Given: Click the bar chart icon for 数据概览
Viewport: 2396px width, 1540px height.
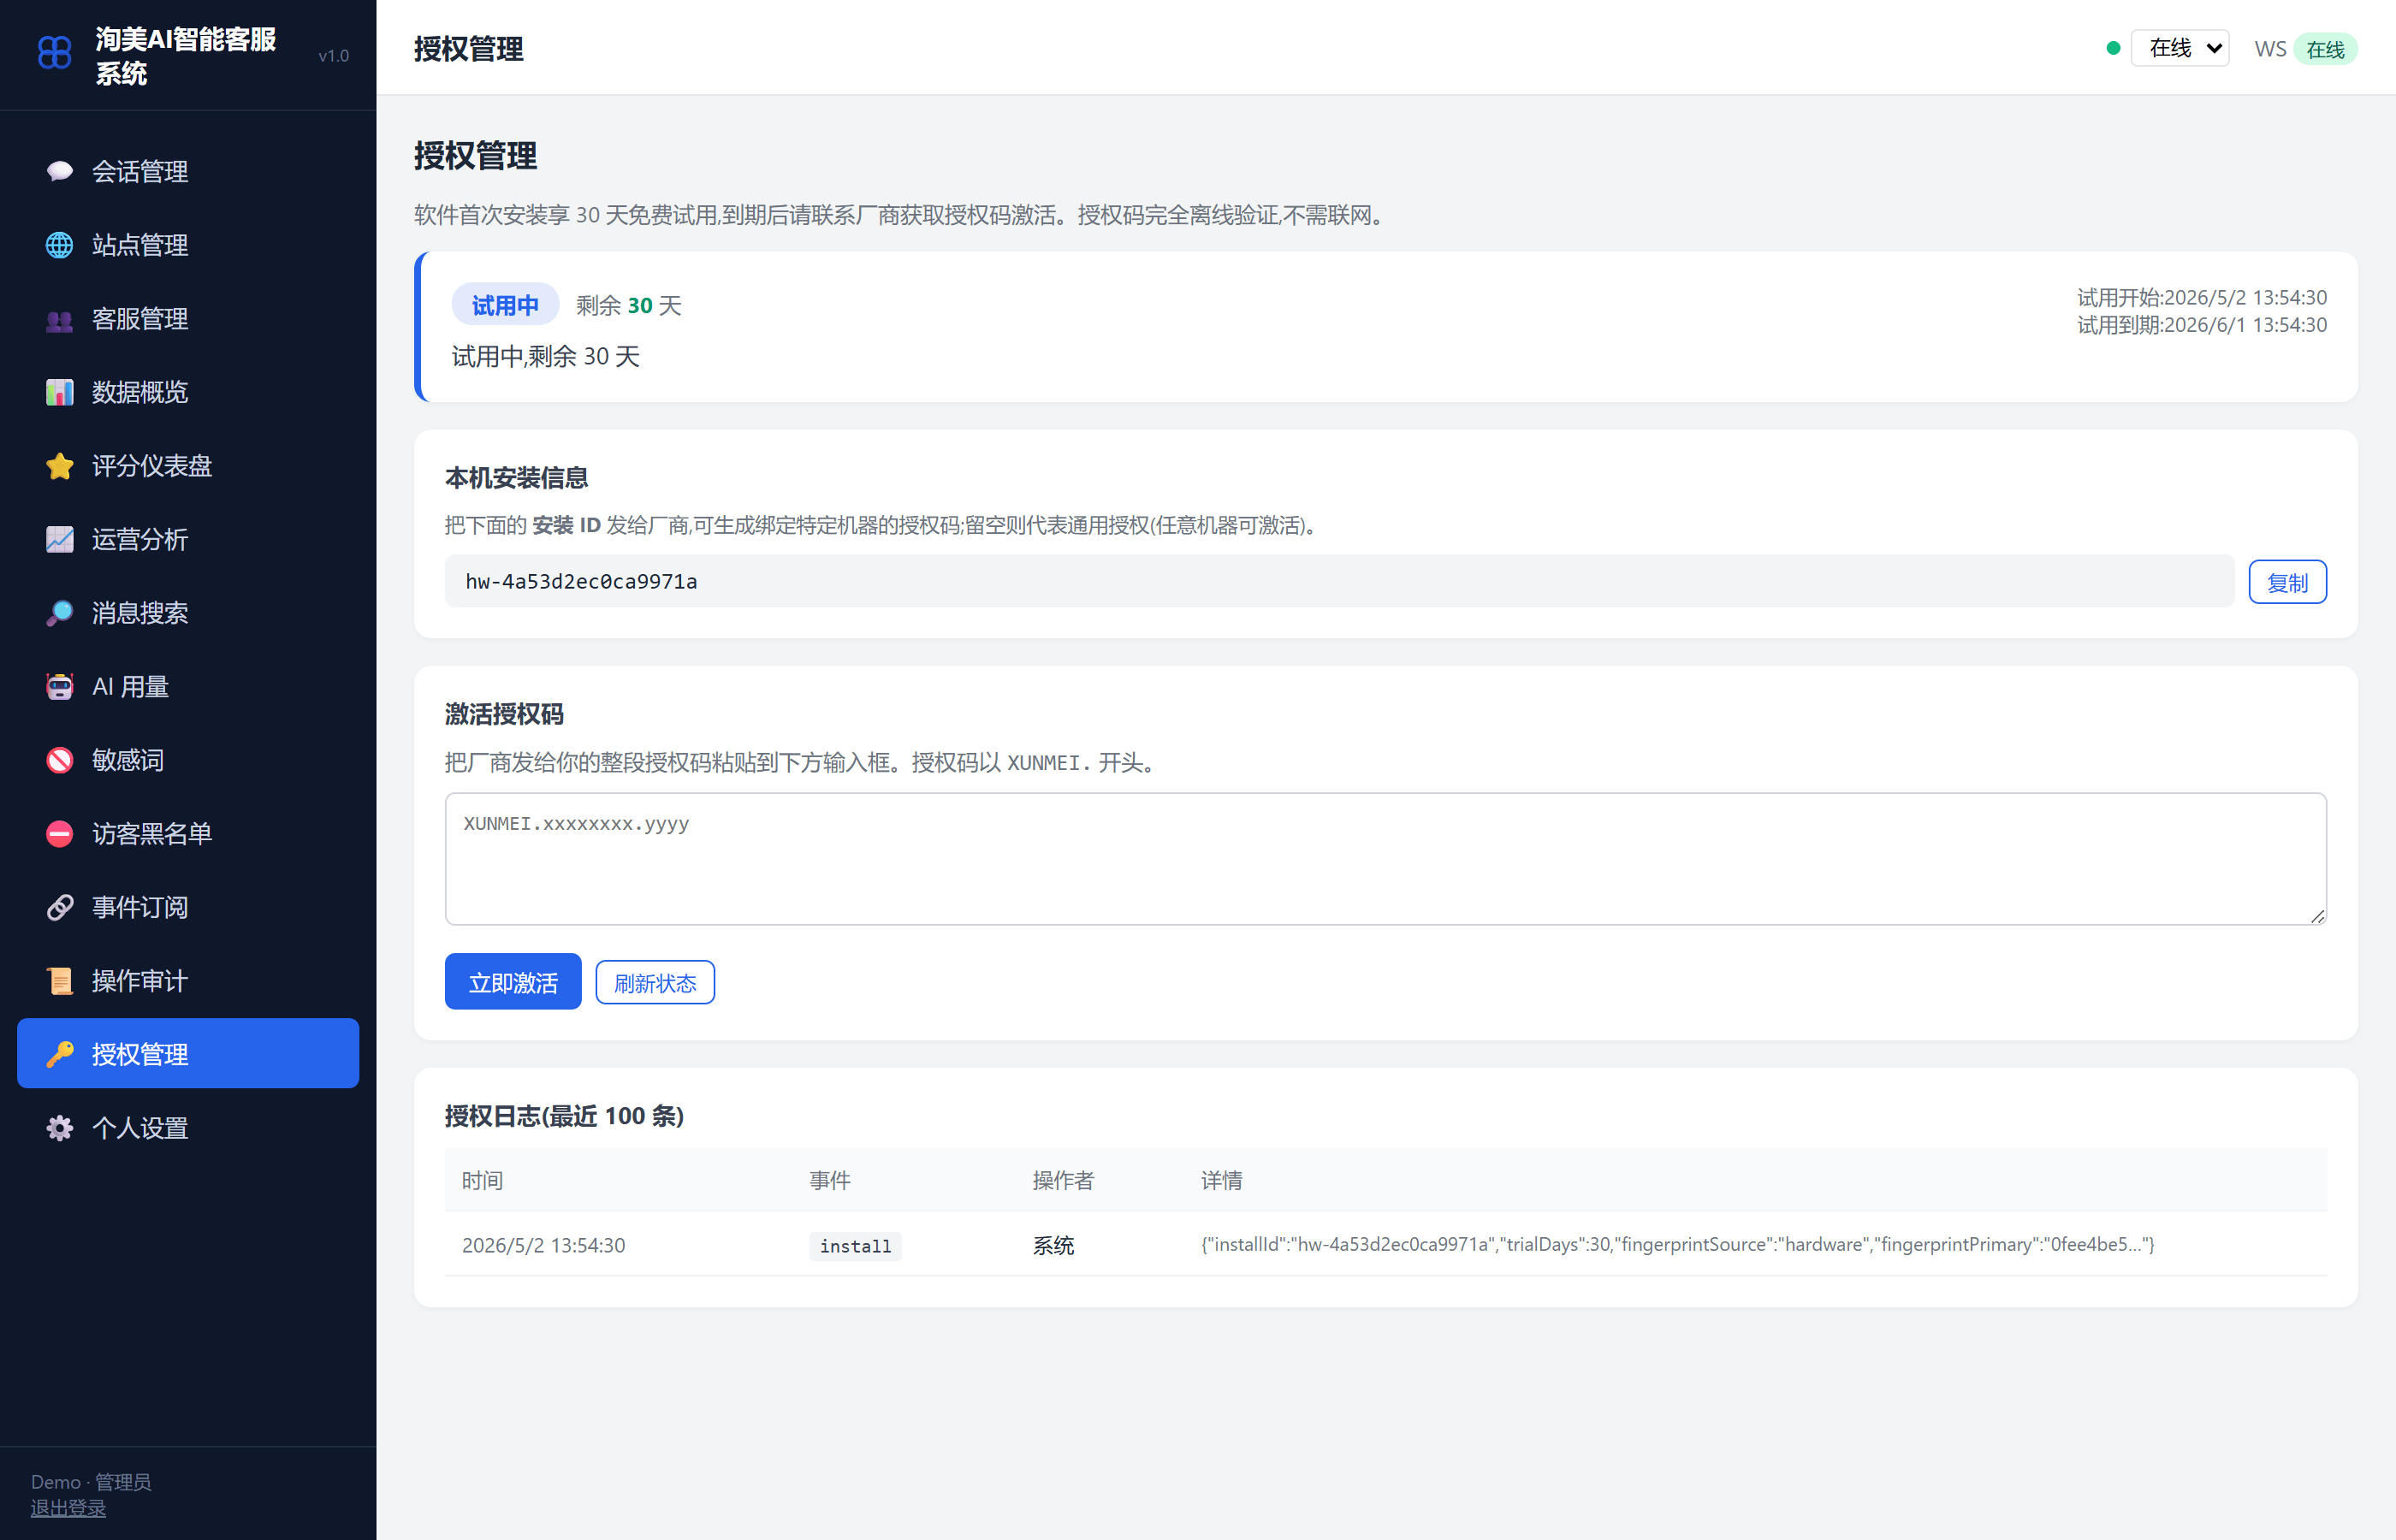Looking at the screenshot, I should (x=59, y=392).
